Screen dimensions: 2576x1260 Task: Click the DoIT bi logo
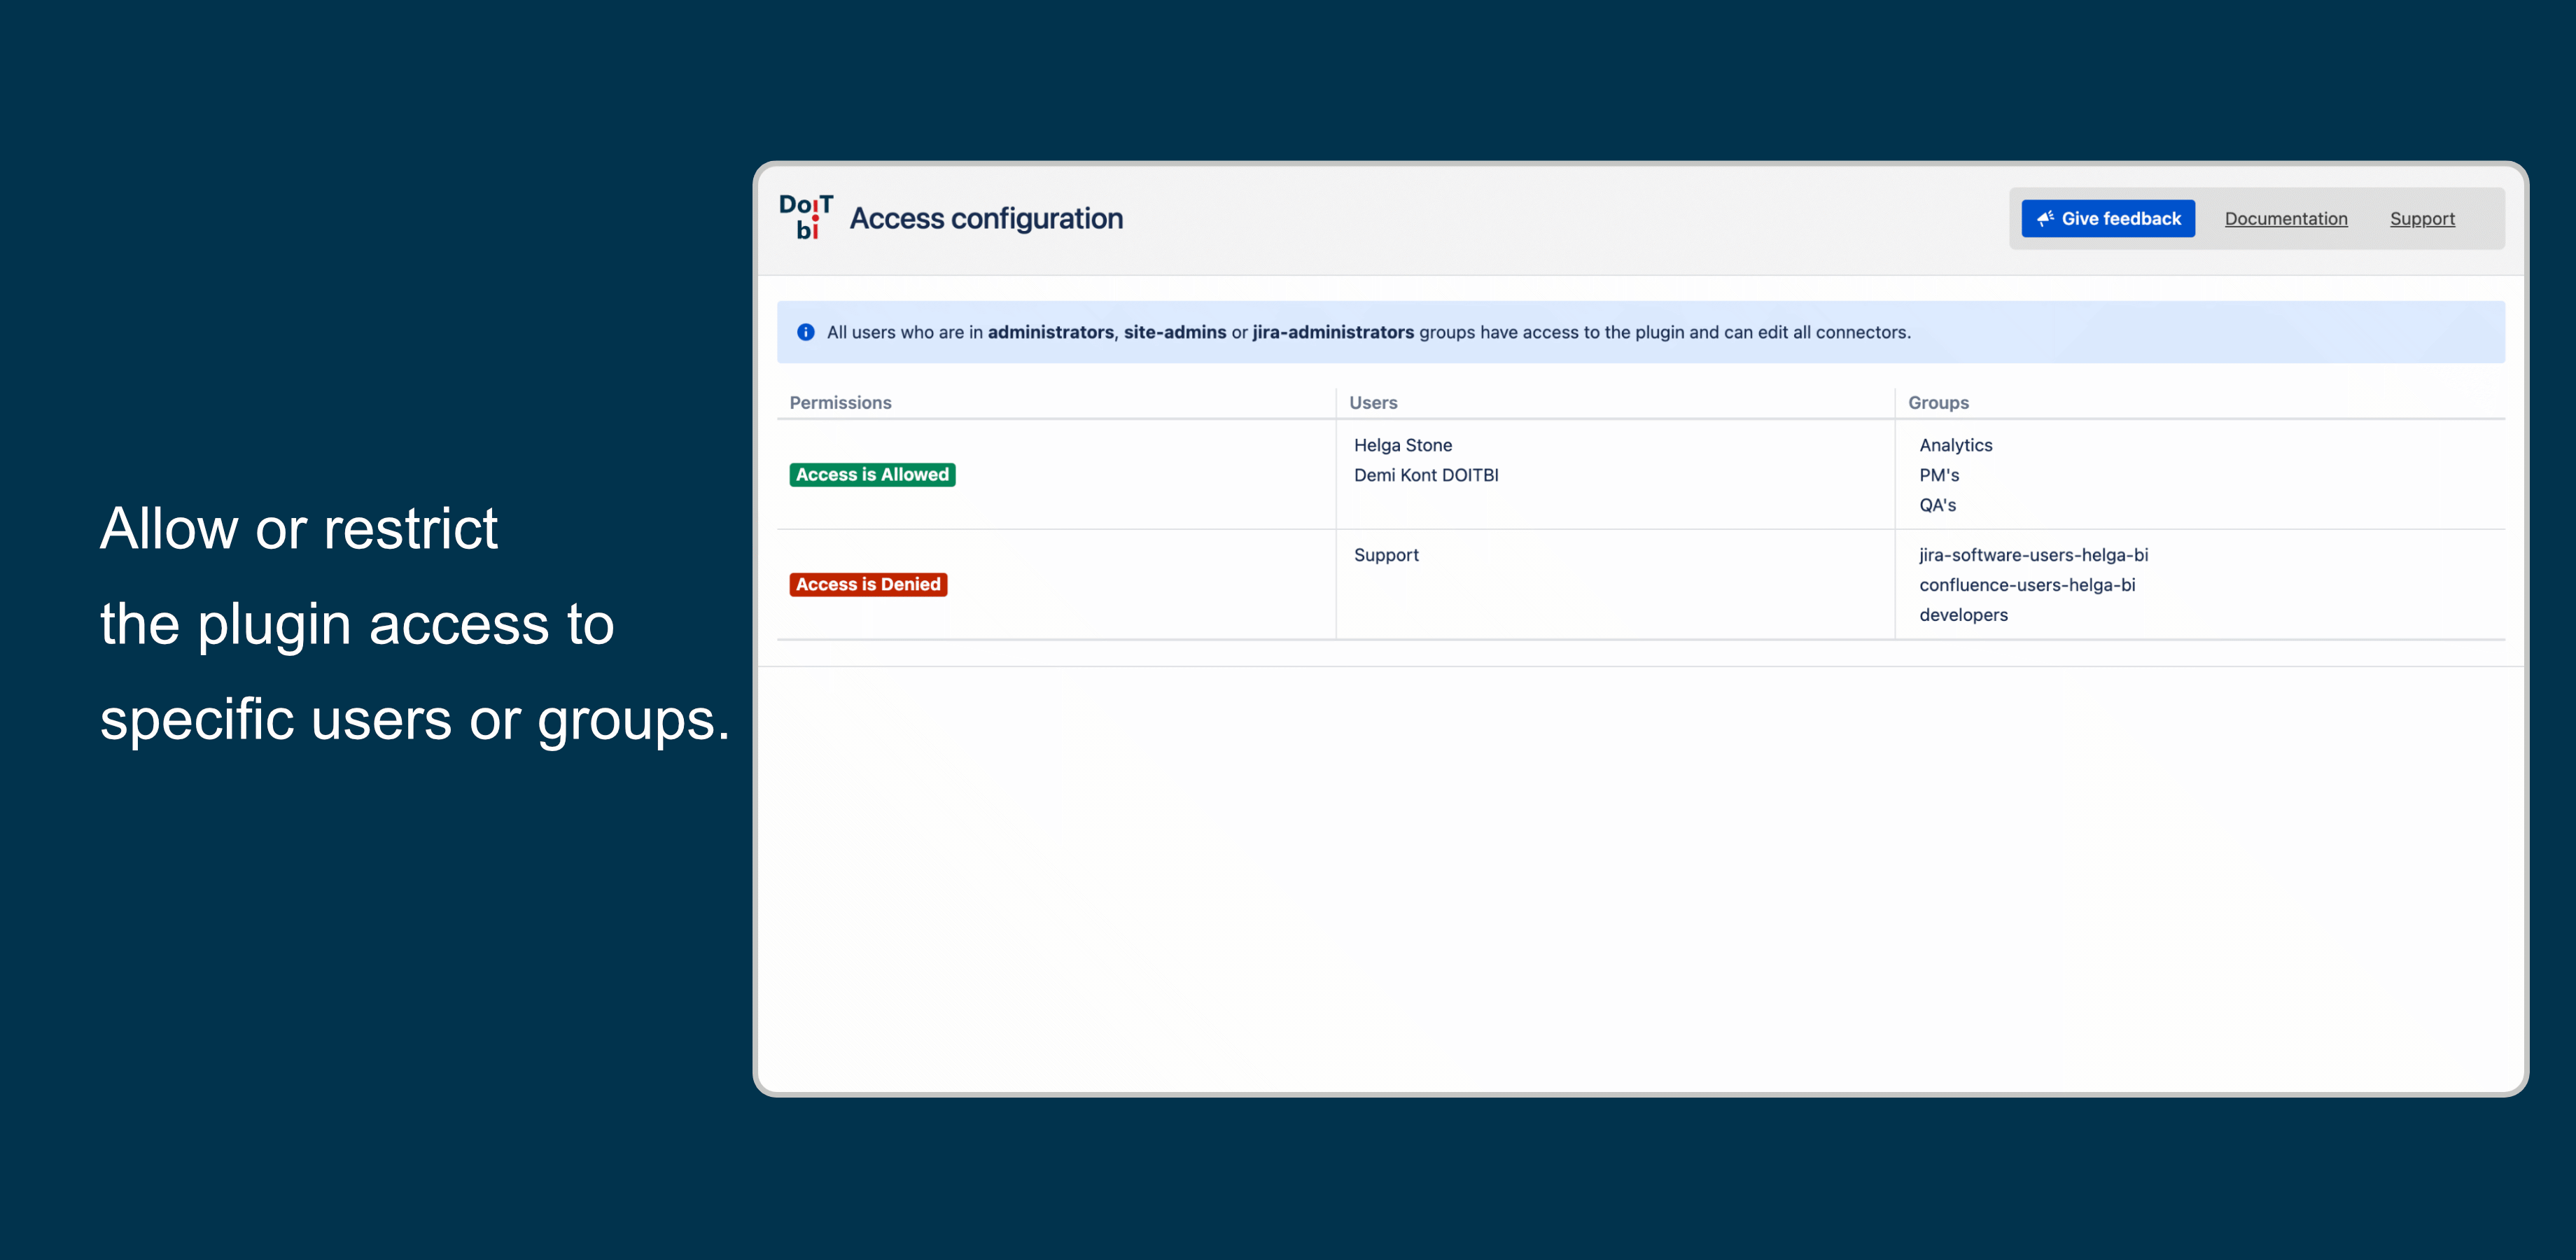coord(806,217)
